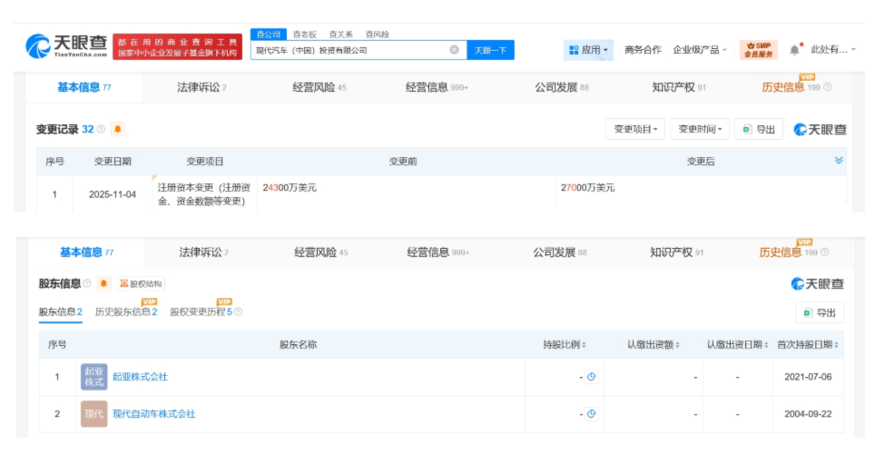
Task: Clear the search box with the X icon
Action: [x=454, y=50]
